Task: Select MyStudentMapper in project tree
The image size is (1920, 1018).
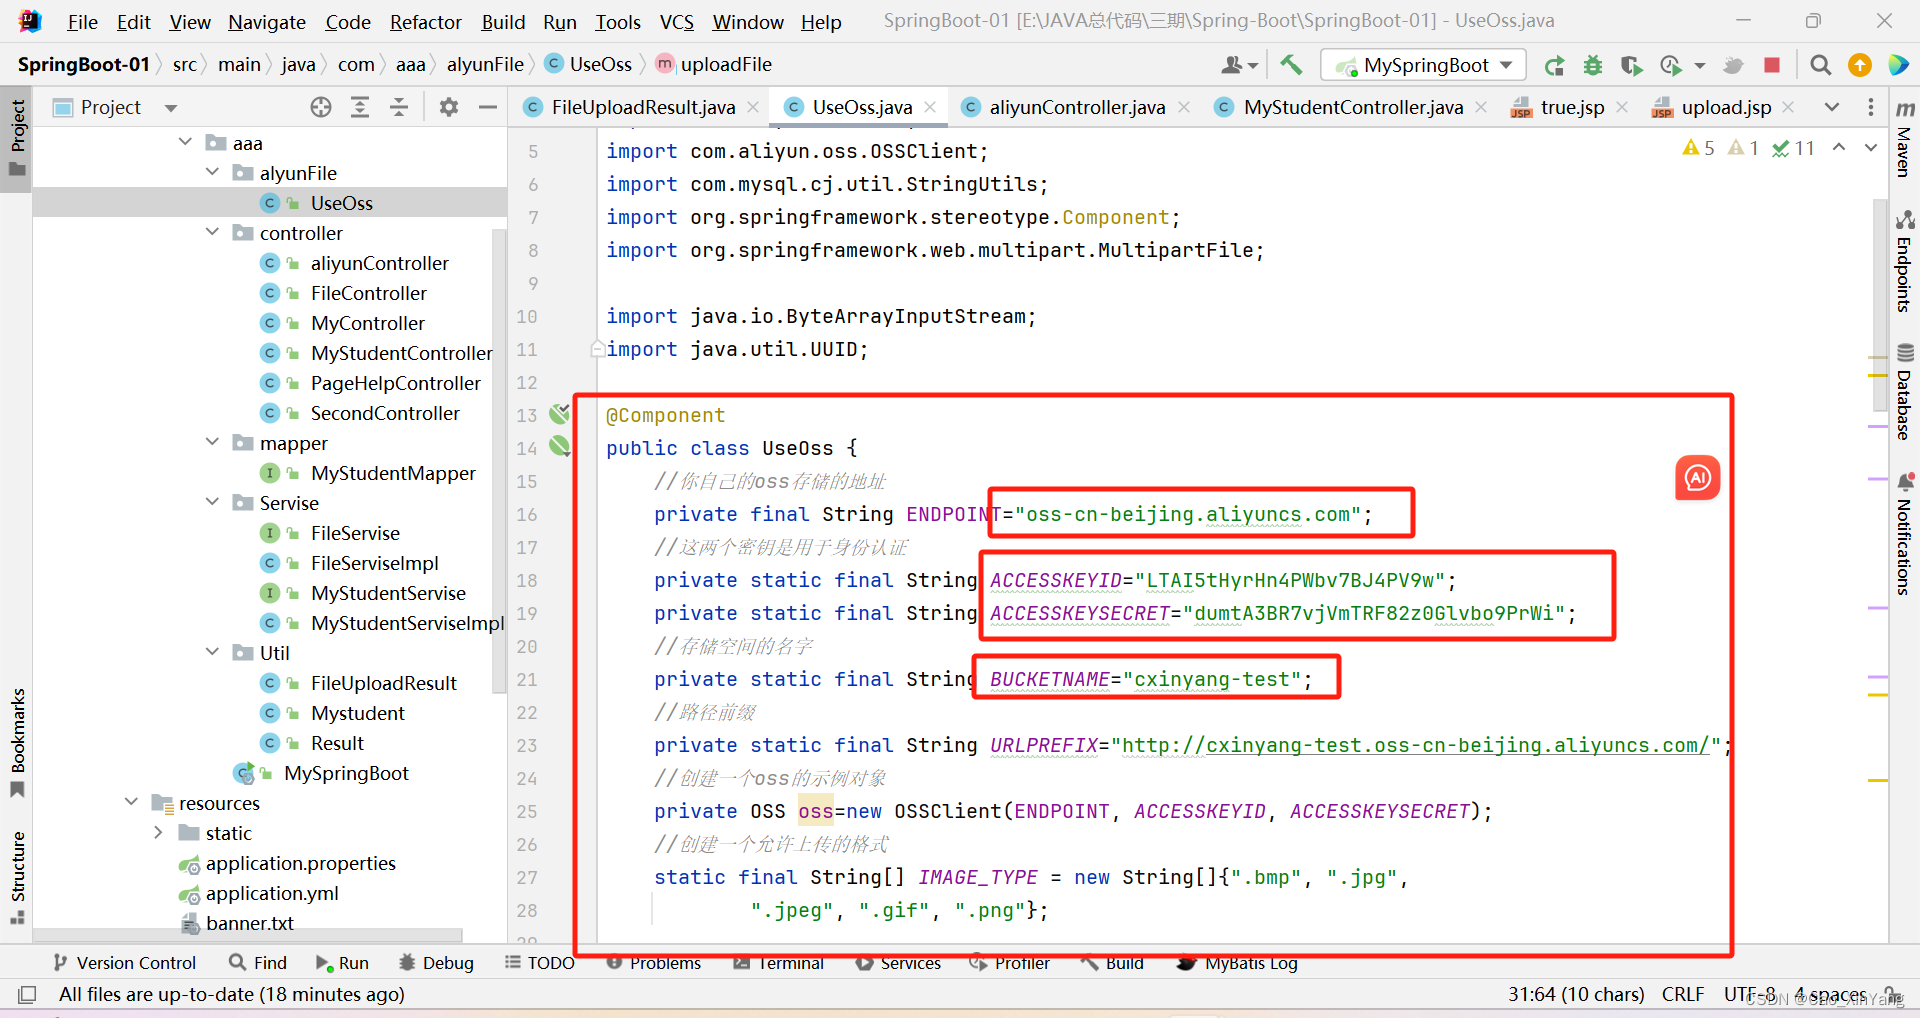Action: click(393, 473)
